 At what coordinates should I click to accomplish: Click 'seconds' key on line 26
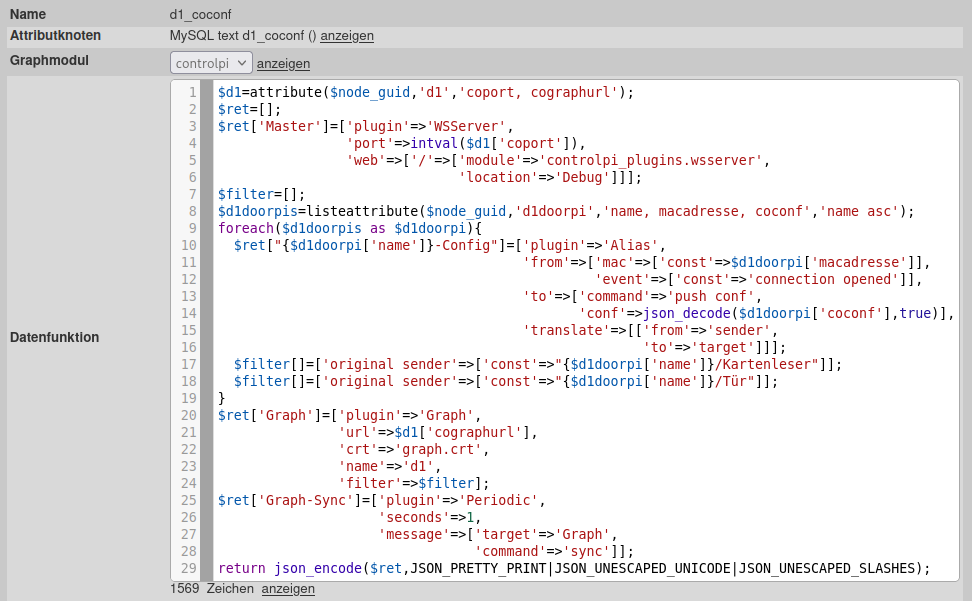[413, 517]
